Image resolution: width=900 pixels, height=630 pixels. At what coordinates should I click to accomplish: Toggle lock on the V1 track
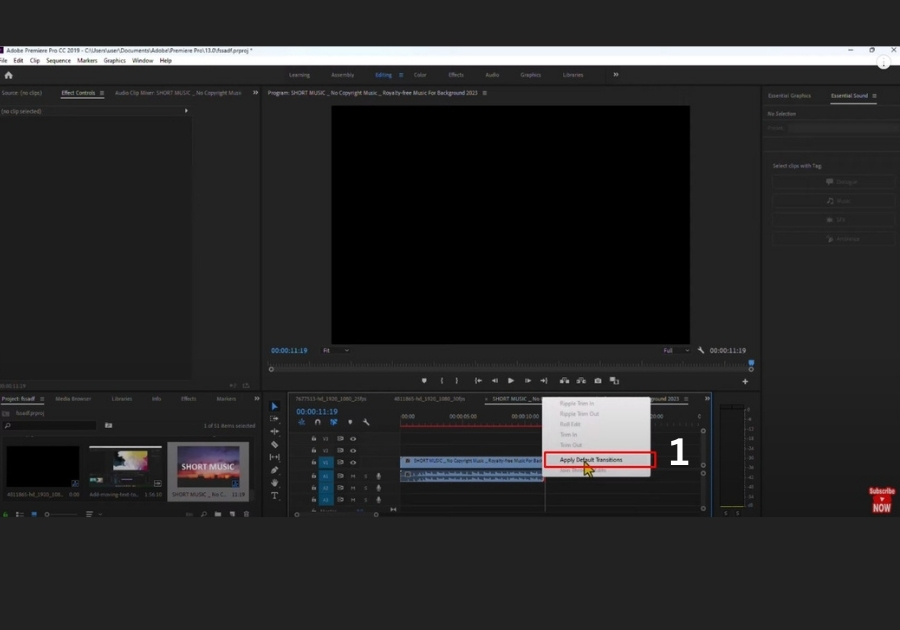pyautogui.click(x=314, y=463)
